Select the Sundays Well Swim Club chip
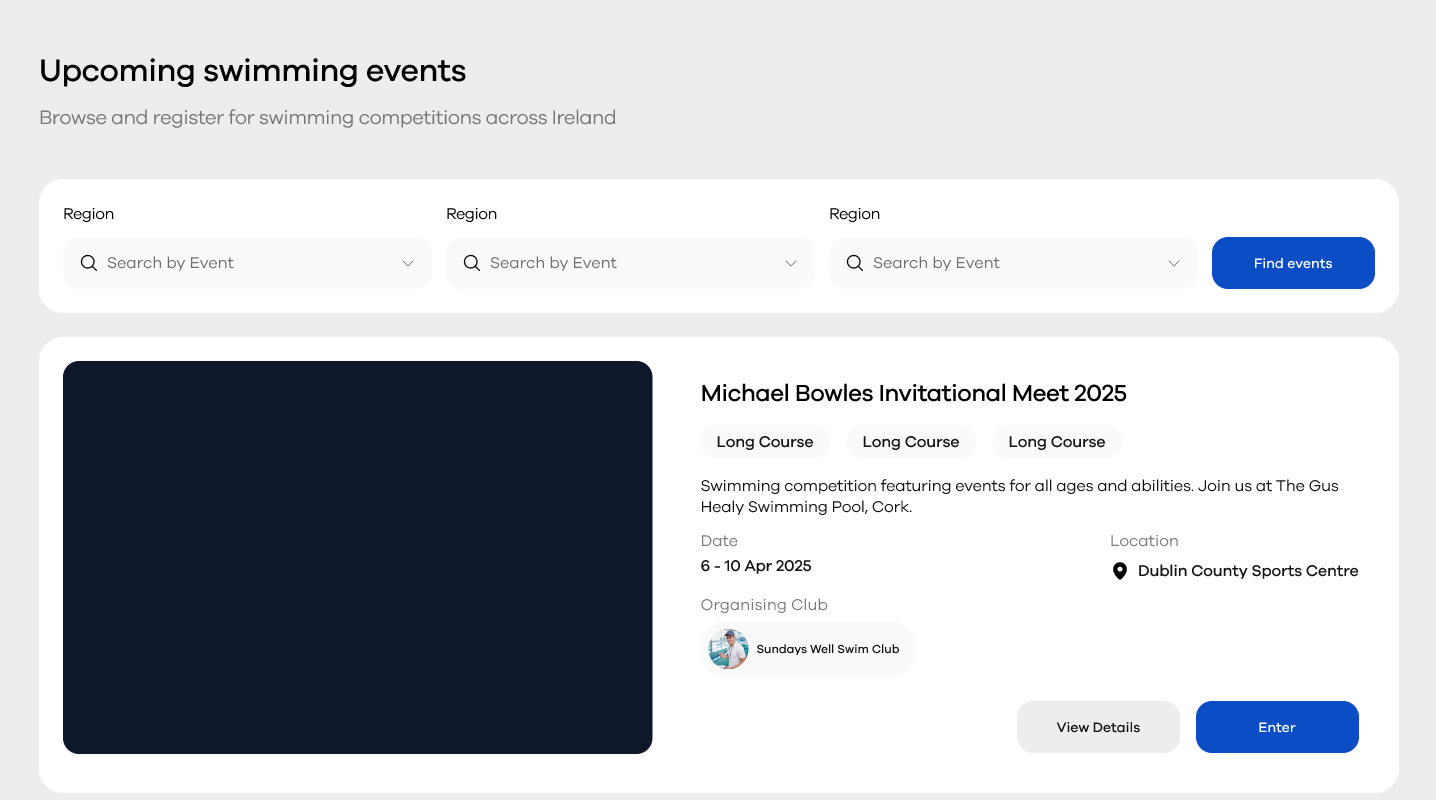The image size is (1436, 800). click(x=807, y=649)
